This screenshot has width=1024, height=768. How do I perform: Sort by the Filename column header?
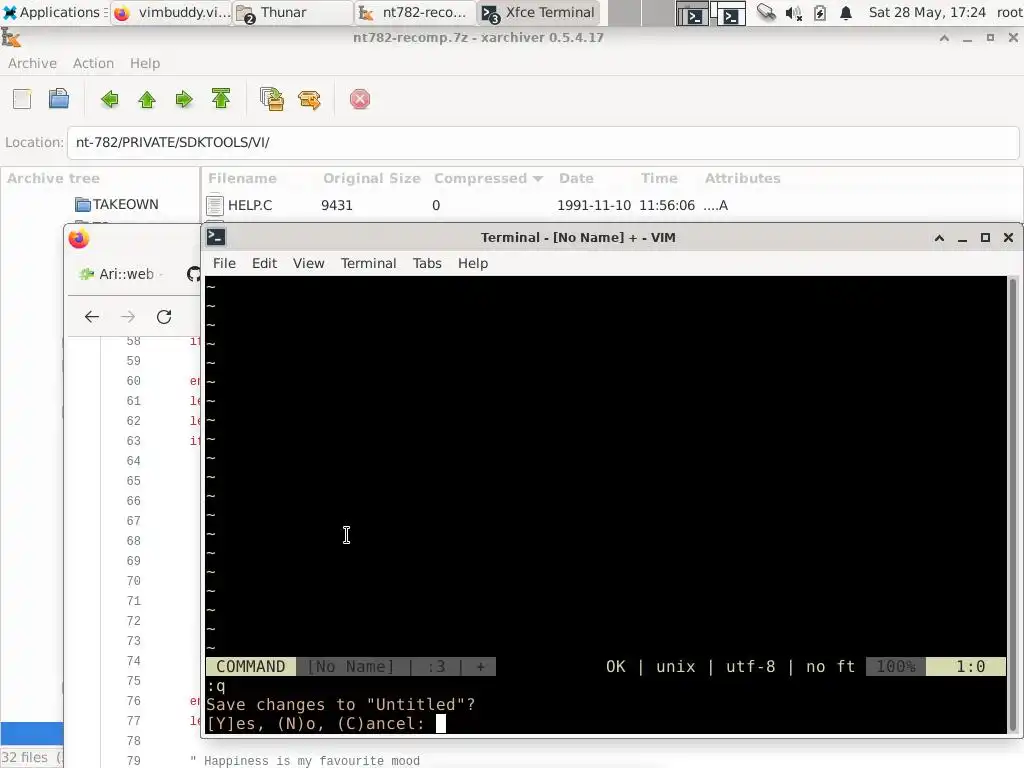click(x=242, y=178)
